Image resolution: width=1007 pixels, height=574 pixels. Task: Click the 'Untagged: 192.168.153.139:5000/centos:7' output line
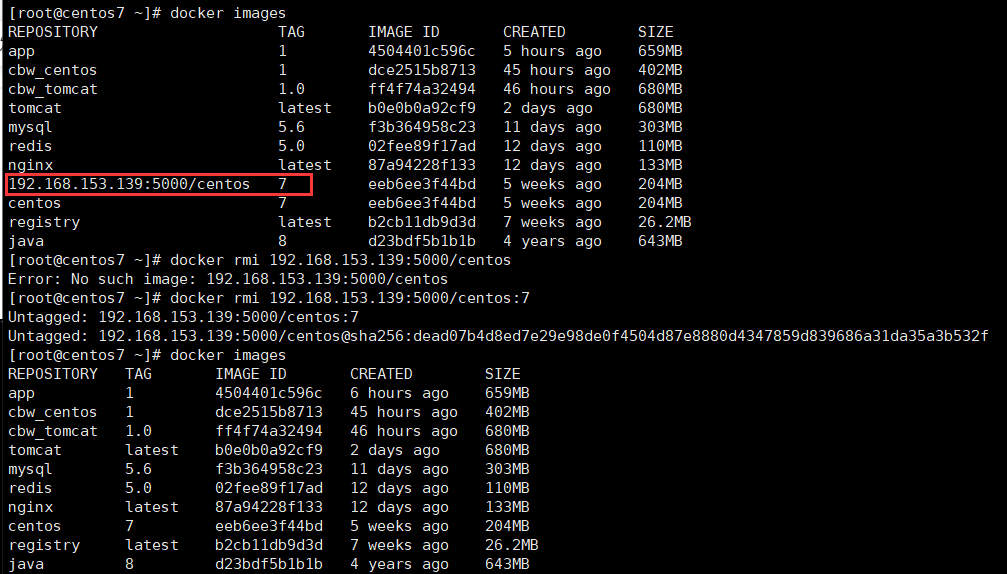click(x=183, y=317)
